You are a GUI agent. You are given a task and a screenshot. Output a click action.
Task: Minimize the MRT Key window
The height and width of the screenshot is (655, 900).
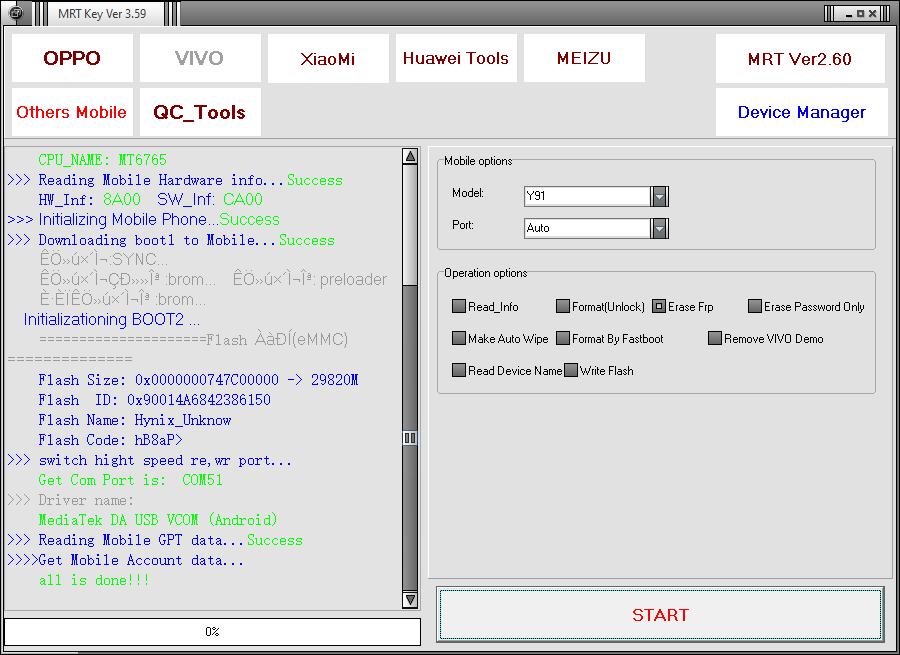pos(849,14)
